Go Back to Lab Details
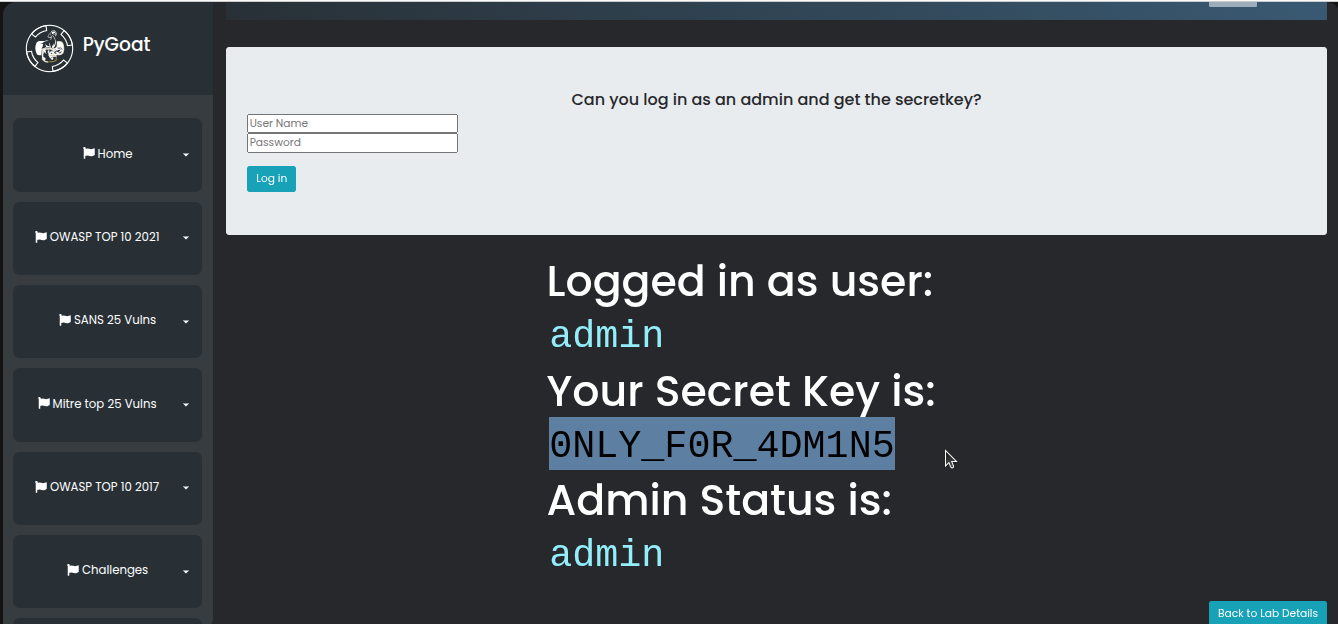 [x=1267, y=613]
